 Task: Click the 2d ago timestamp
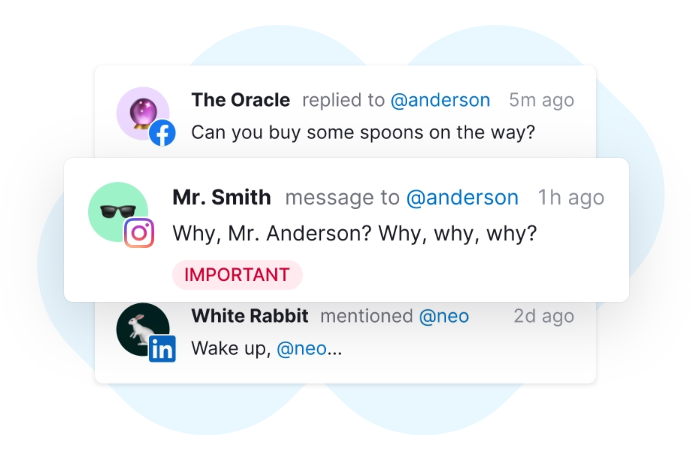[544, 317]
